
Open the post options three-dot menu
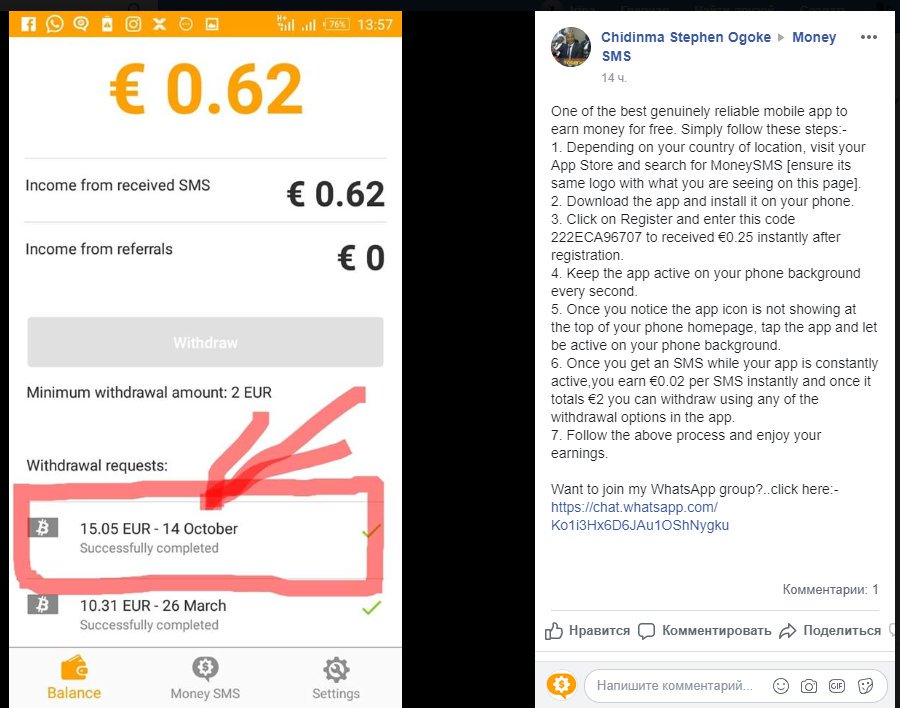[868, 37]
